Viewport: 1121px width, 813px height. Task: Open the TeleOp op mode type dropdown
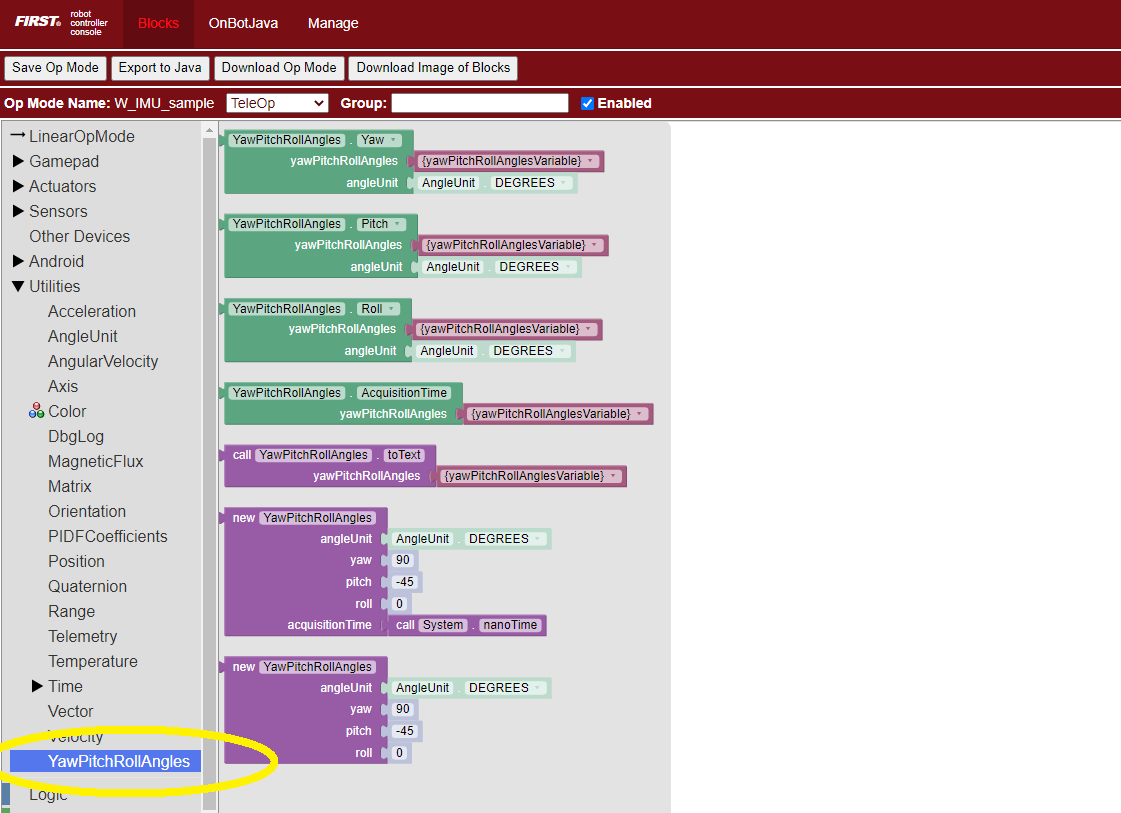[x=277, y=103]
